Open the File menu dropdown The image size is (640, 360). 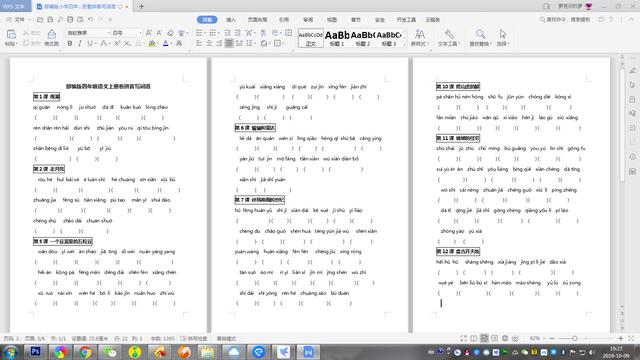click(19, 19)
